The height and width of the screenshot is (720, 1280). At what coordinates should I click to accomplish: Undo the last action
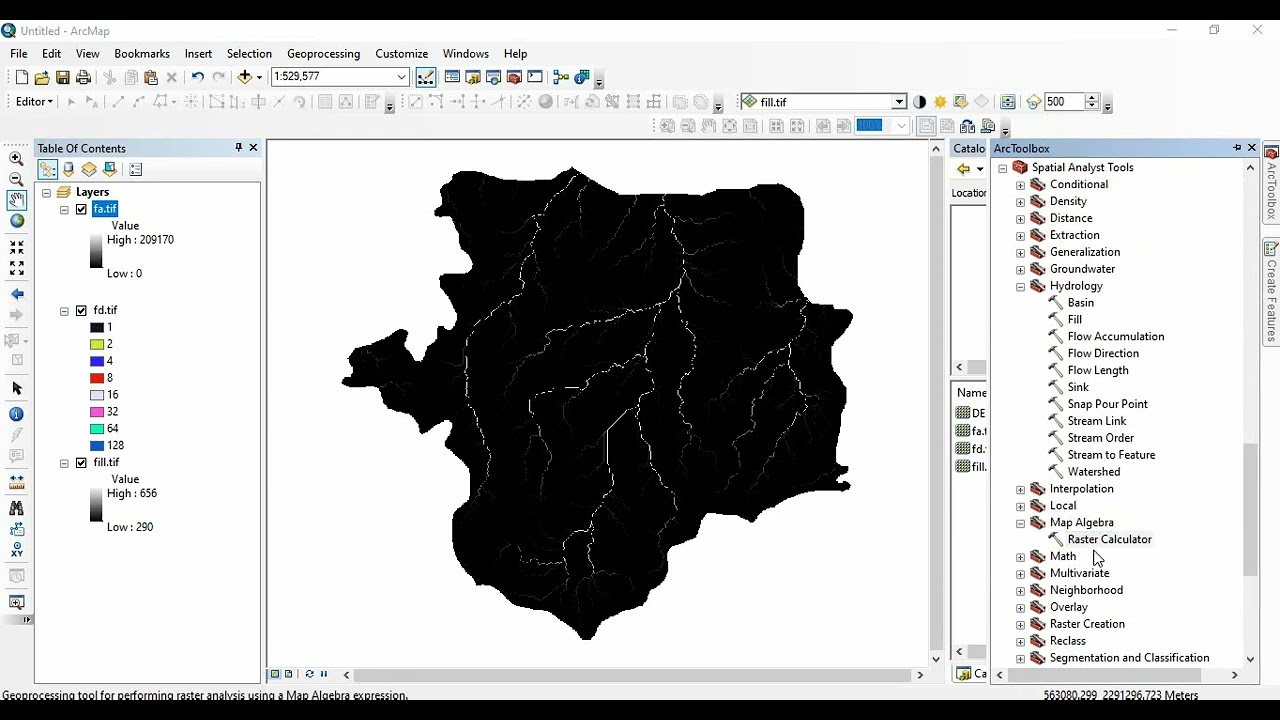pos(197,77)
